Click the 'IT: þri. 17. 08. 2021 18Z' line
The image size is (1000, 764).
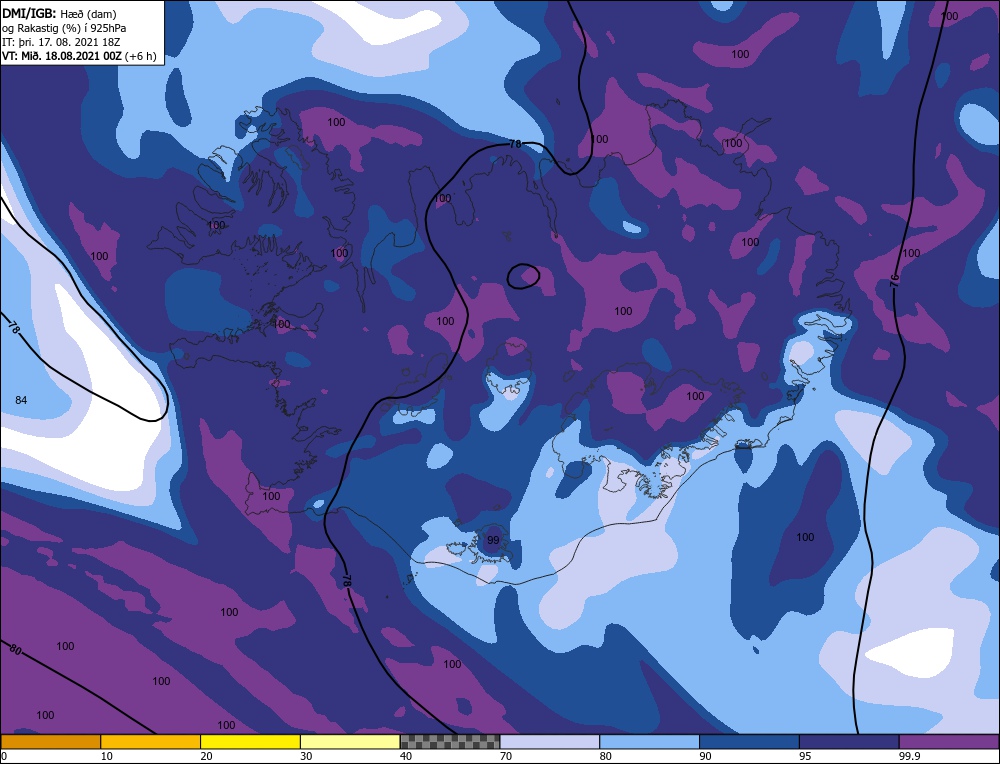click(x=62, y=42)
